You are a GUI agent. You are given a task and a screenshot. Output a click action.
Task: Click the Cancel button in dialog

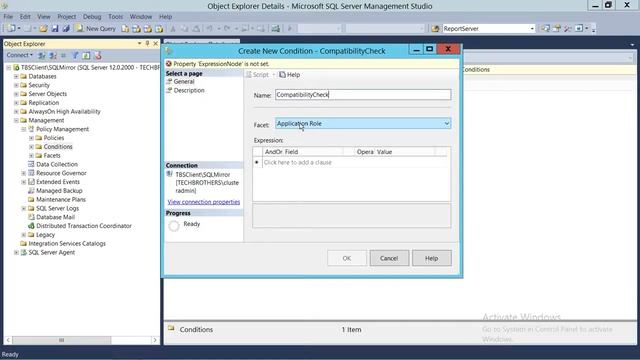[x=389, y=258]
